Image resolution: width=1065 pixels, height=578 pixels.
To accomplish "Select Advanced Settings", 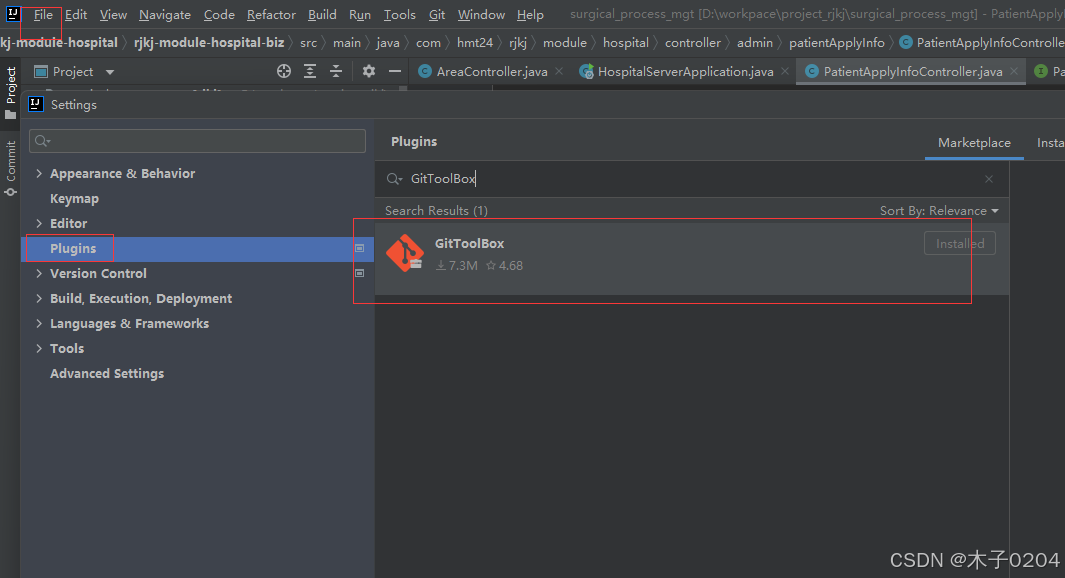I will 107,374.
